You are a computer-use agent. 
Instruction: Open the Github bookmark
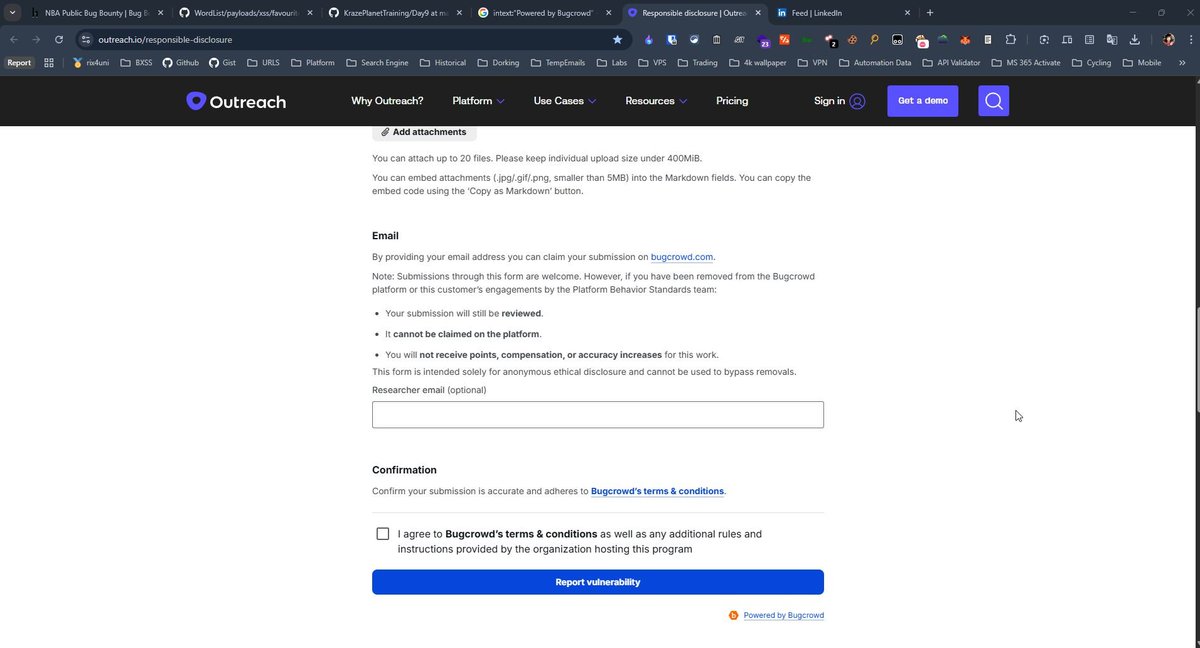pyautogui.click(x=180, y=62)
